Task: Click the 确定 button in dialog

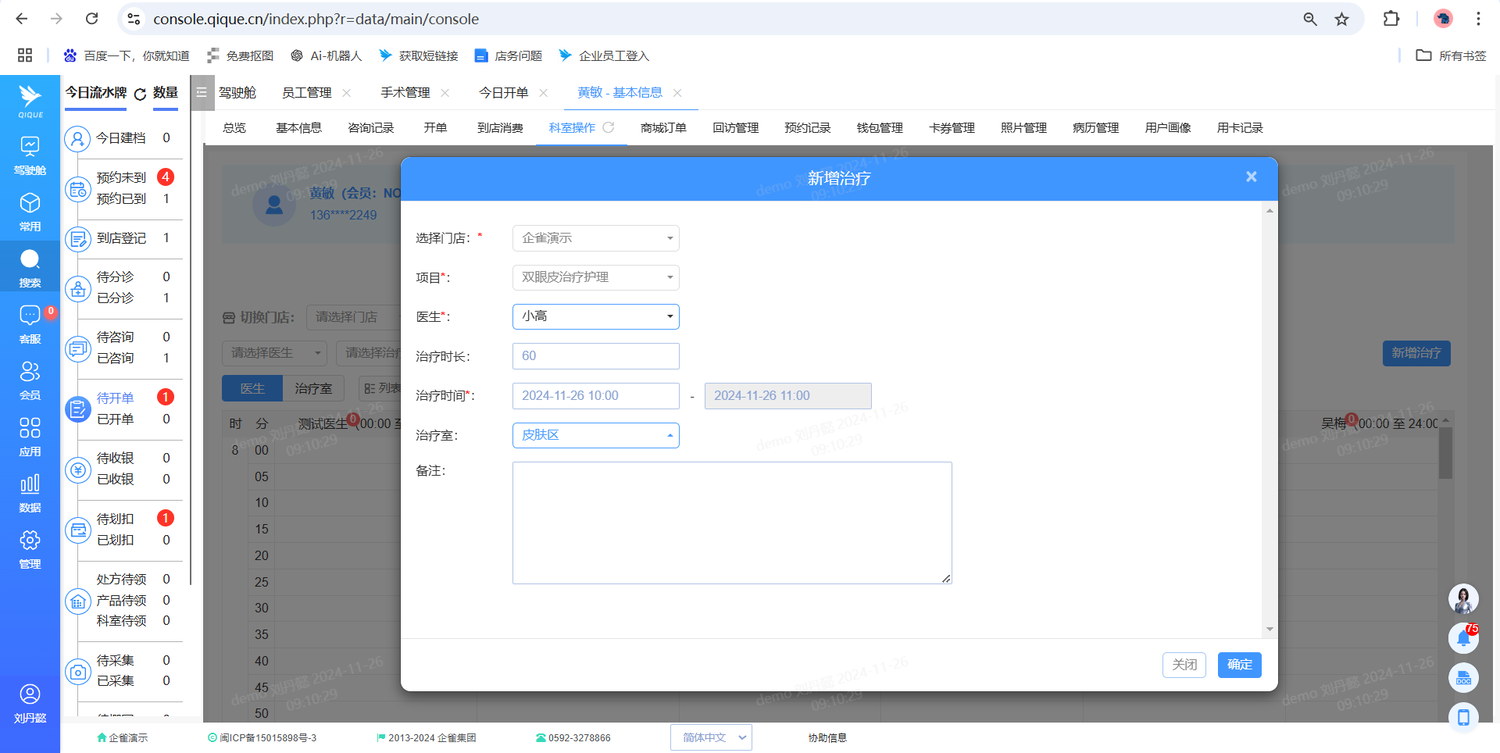Action: [x=1239, y=665]
